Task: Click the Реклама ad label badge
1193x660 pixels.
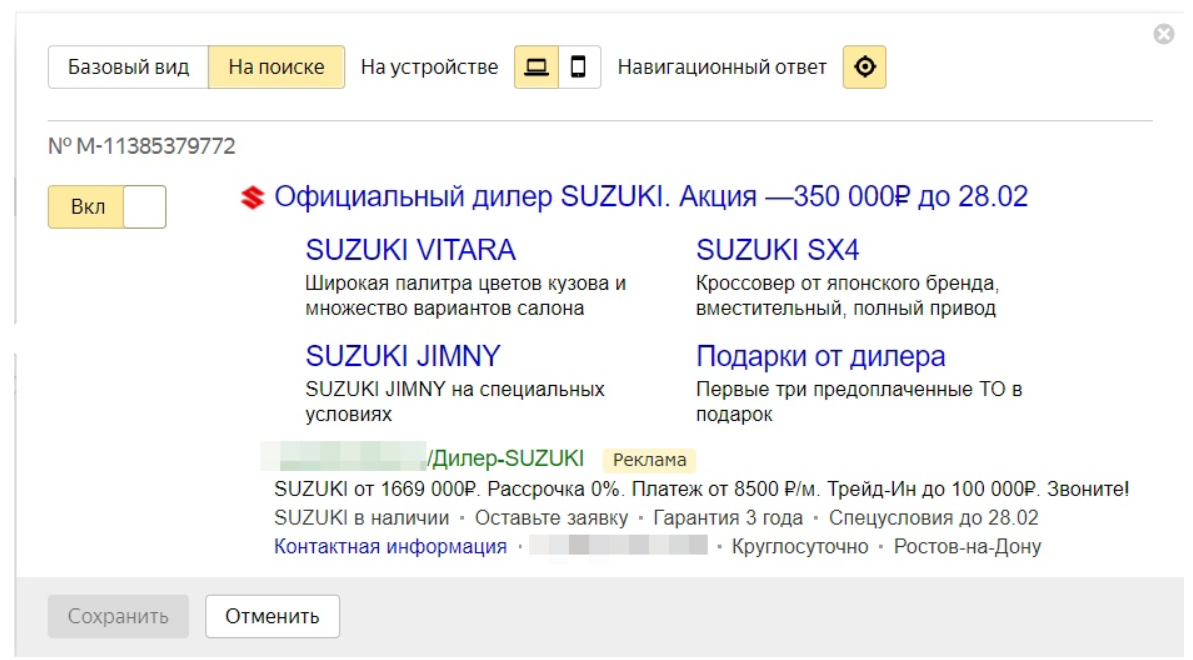Action: [649, 460]
